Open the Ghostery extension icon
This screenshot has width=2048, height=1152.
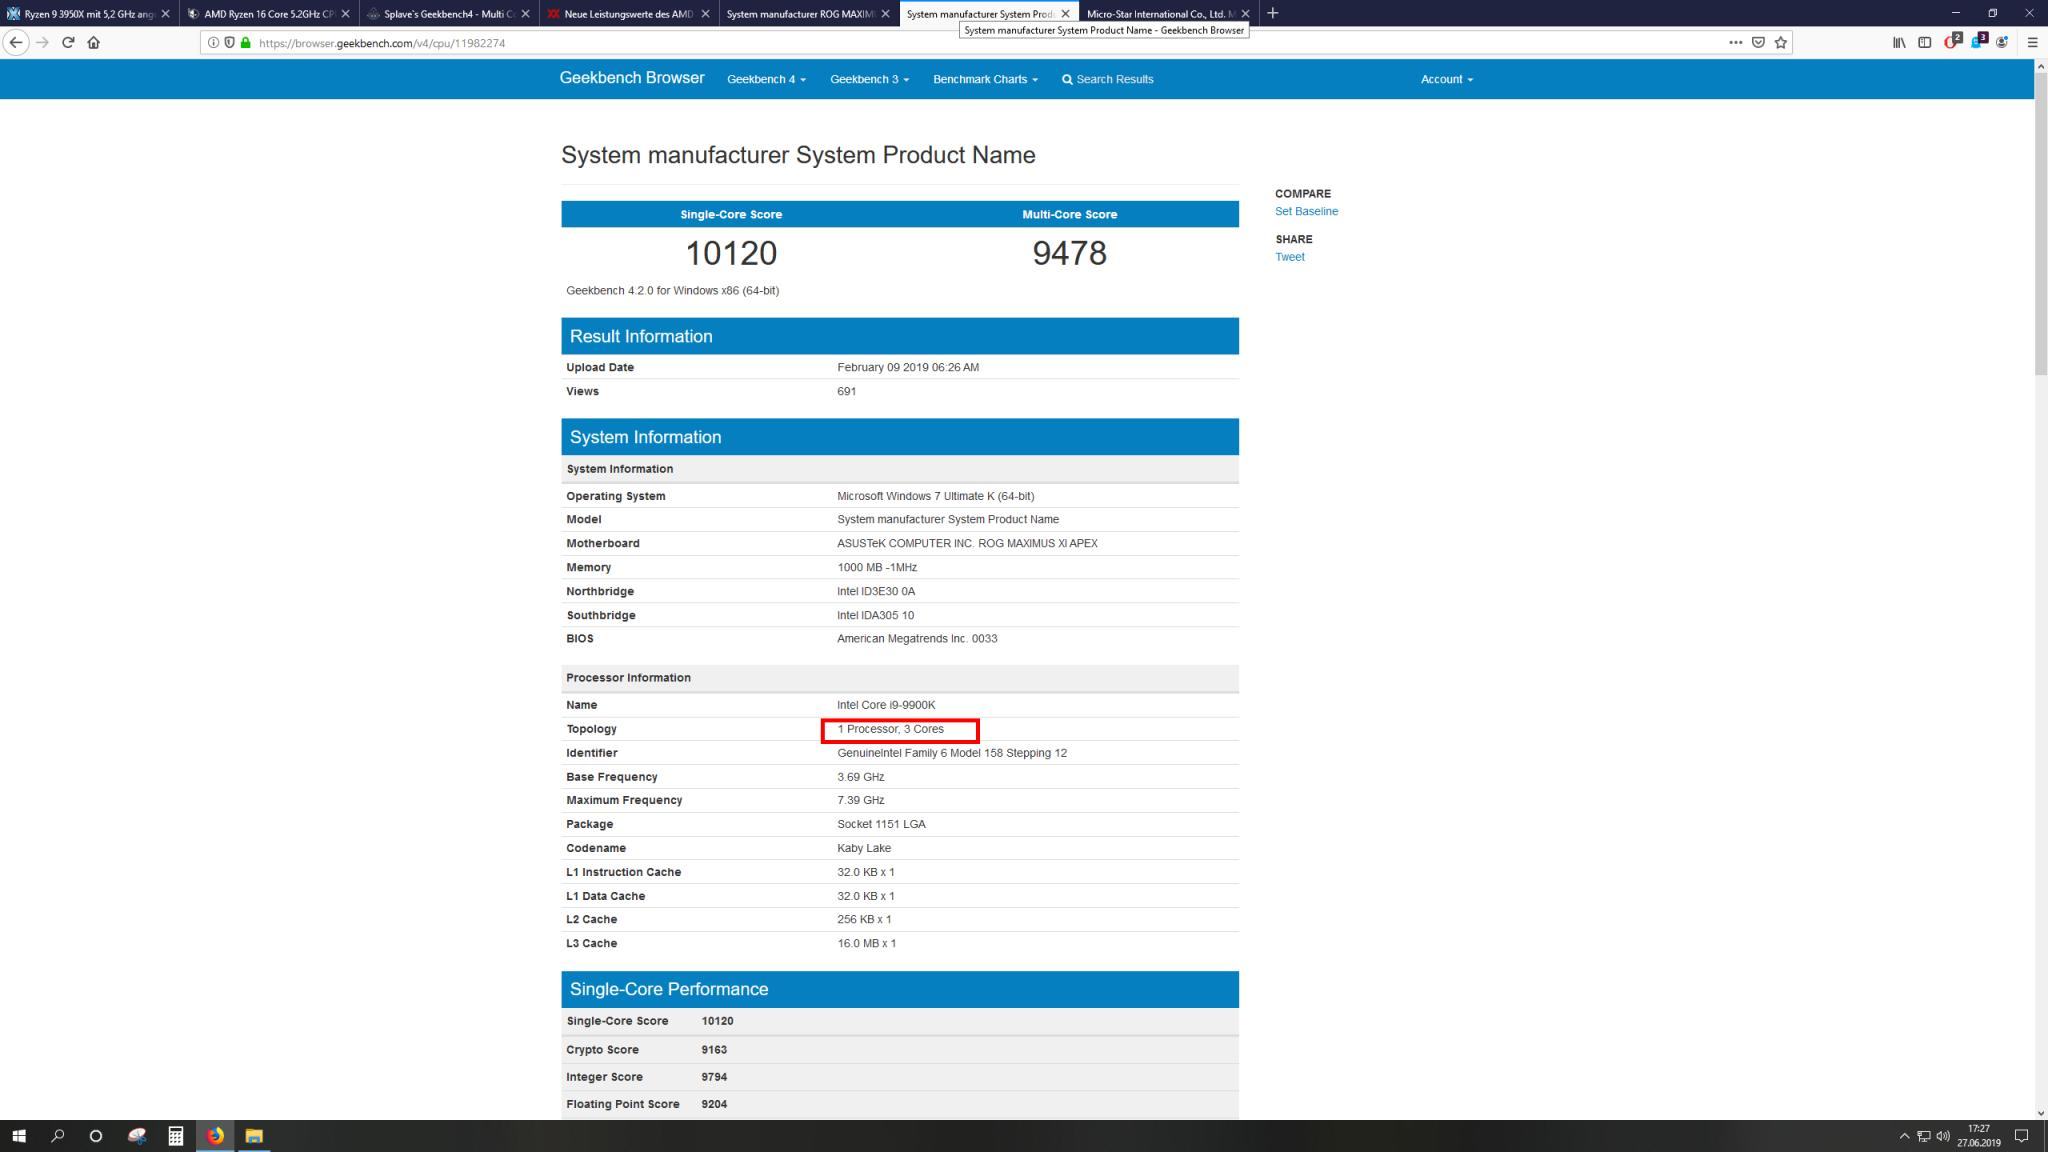[1977, 42]
